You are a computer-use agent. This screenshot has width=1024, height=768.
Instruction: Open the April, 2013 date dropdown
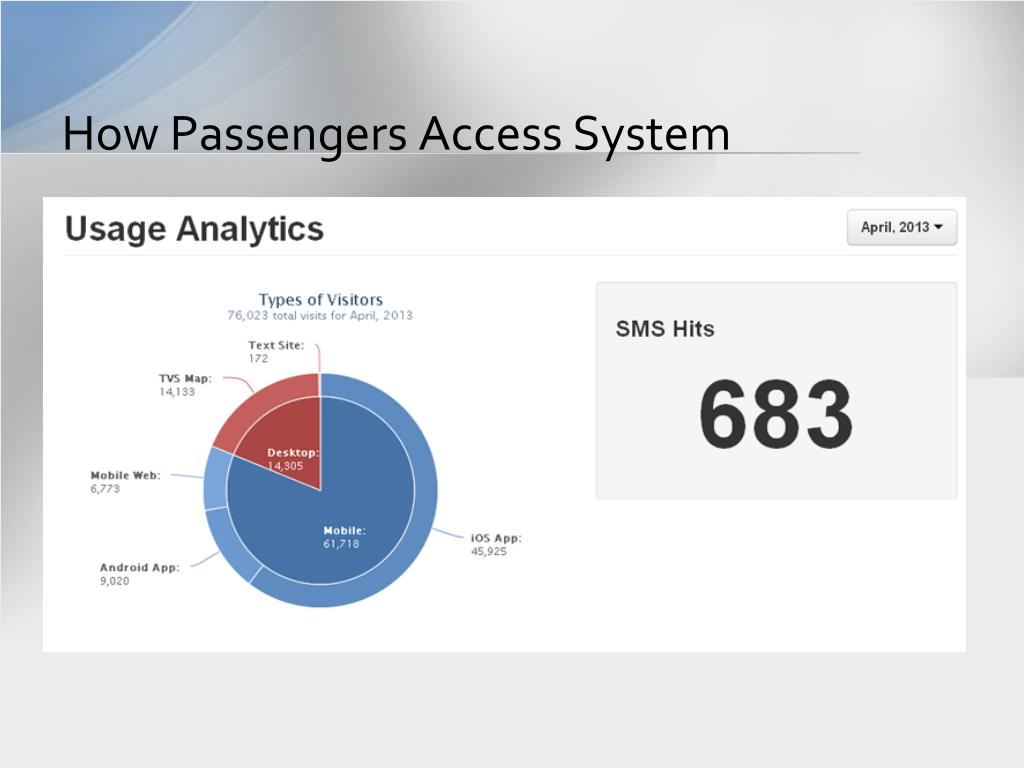pyautogui.click(x=902, y=227)
